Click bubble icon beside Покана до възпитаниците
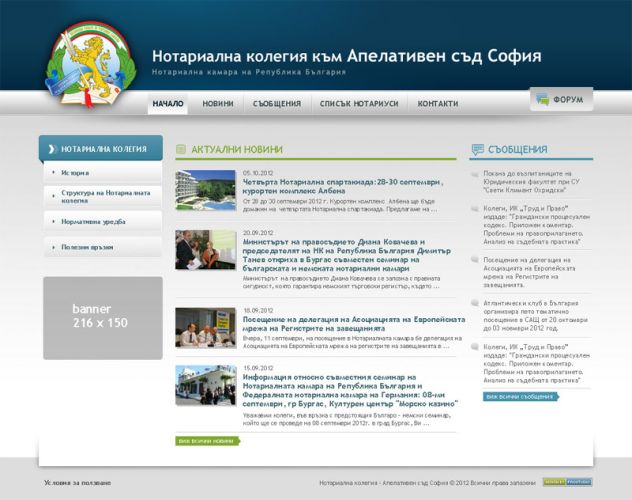This screenshot has height=500, width=632. pos(475,174)
